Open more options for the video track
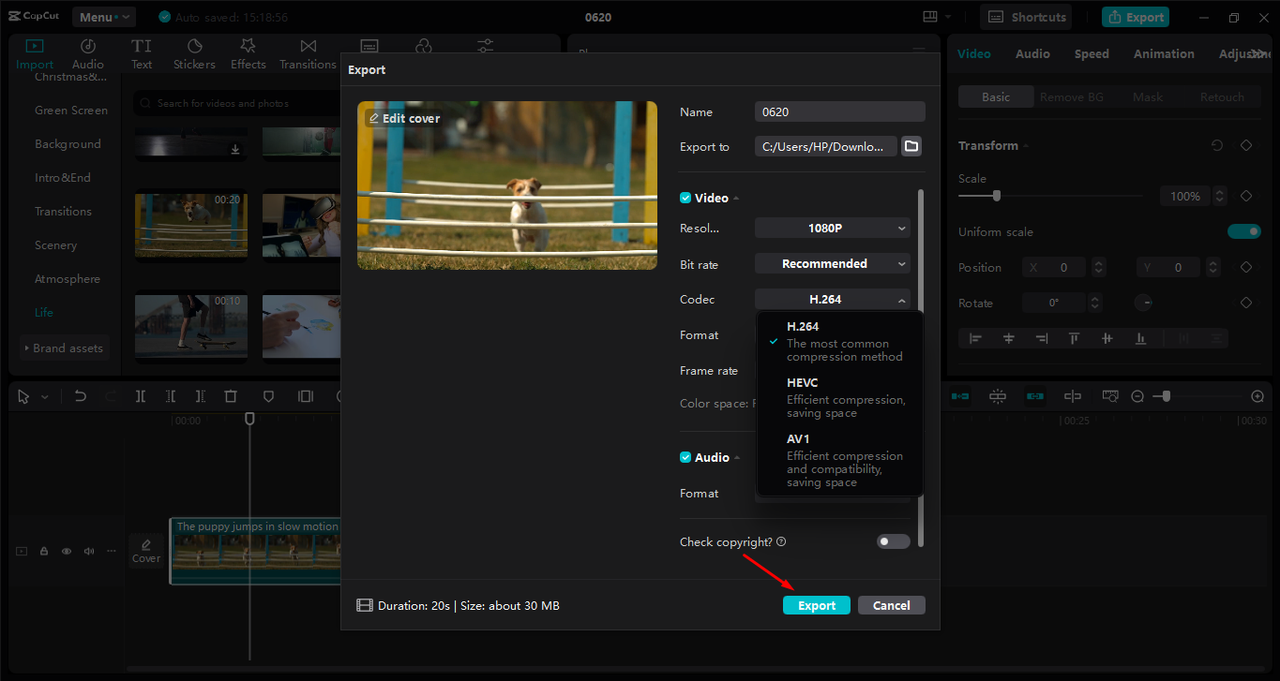This screenshot has height=681, width=1280. coord(110,551)
